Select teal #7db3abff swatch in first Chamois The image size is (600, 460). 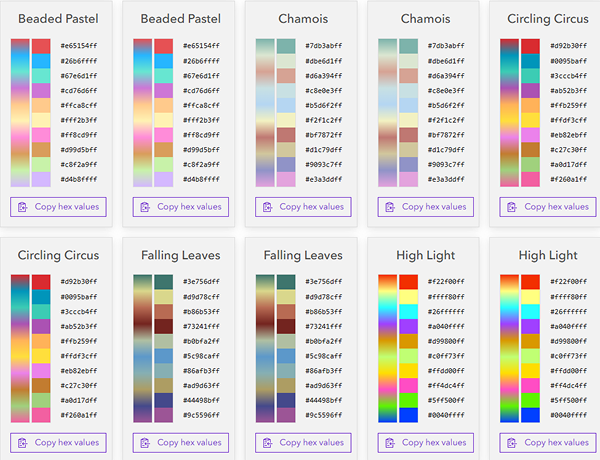click(x=286, y=46)
